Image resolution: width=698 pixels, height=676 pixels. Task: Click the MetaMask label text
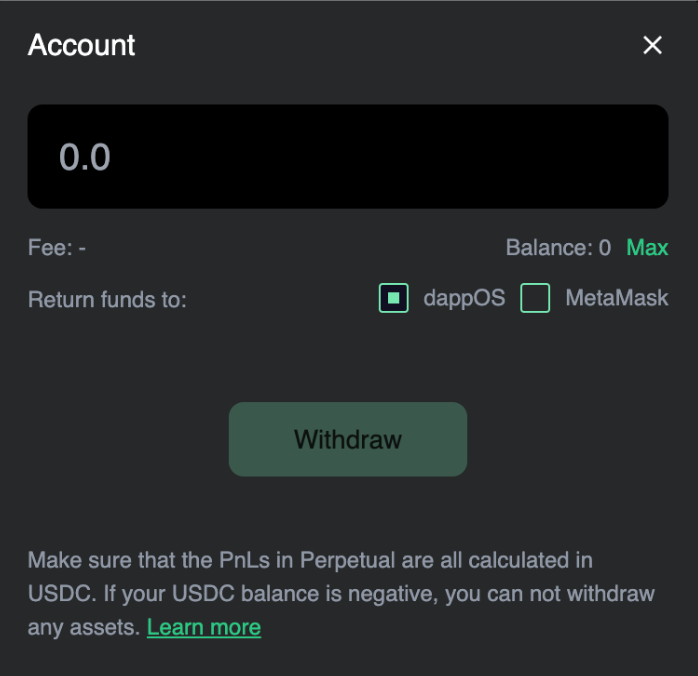tap(616, 298)
